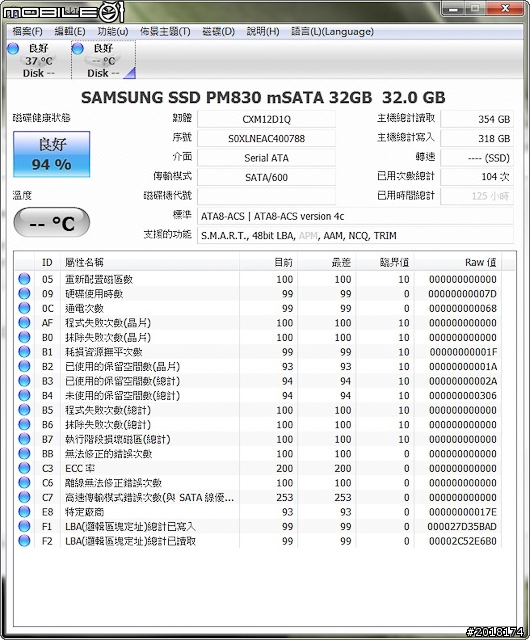This screenshot has height=640, width=530.
Task: Click the status circle icon for attribute B0
Action: click(x=24, y=337)
